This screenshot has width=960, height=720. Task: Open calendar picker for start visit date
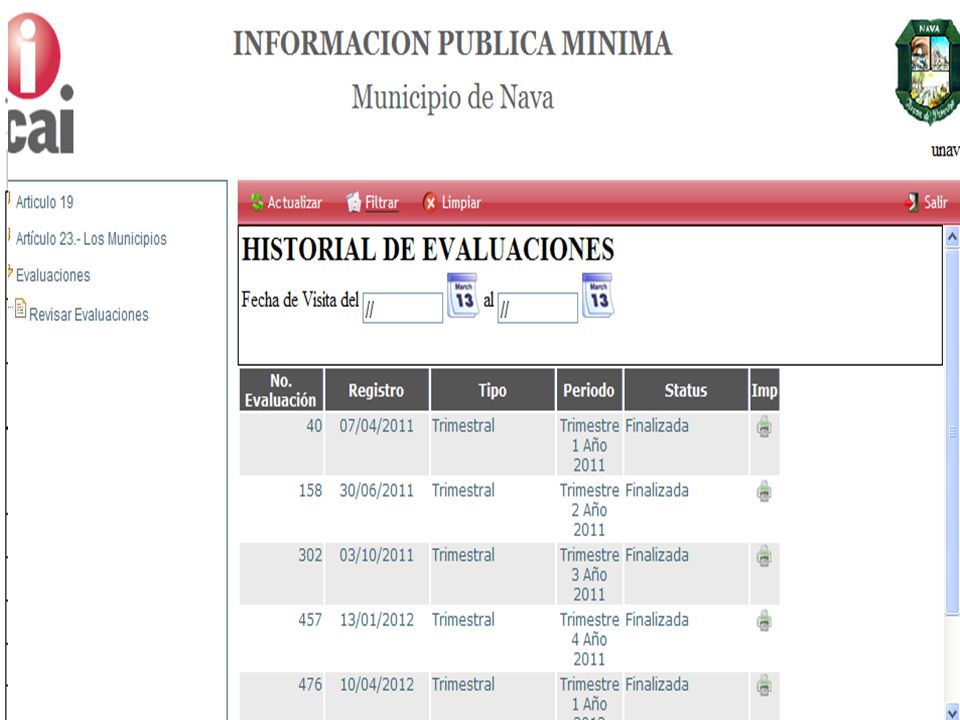click(463, 296)
